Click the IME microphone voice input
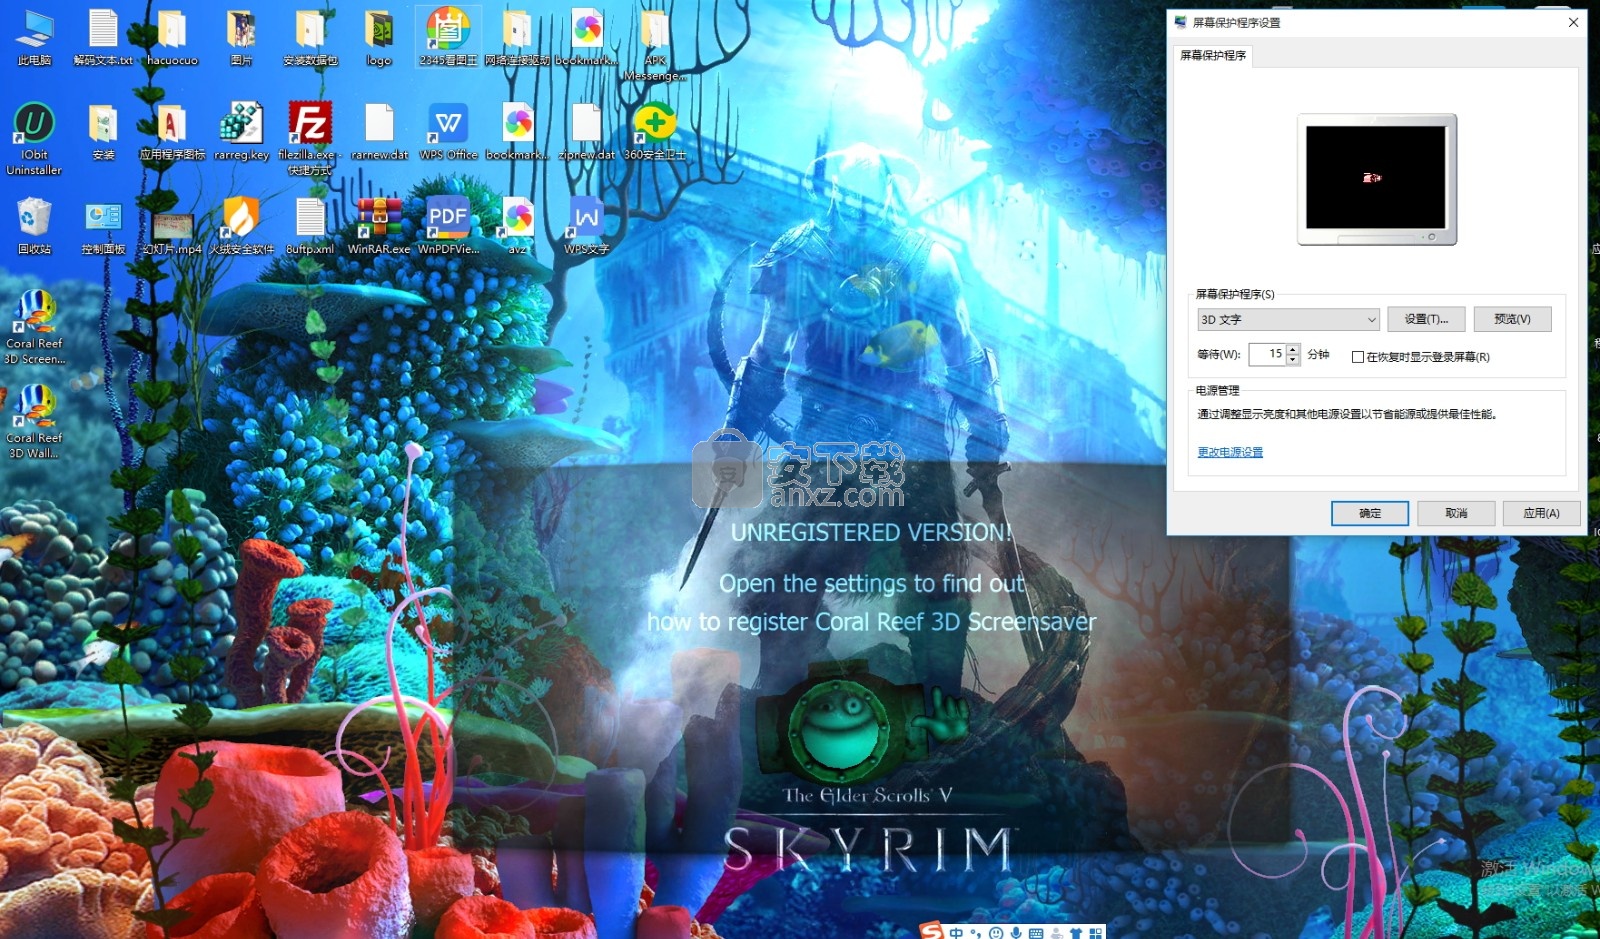This screenshot has width=1600, height=939. click(x=1016, y=933)
